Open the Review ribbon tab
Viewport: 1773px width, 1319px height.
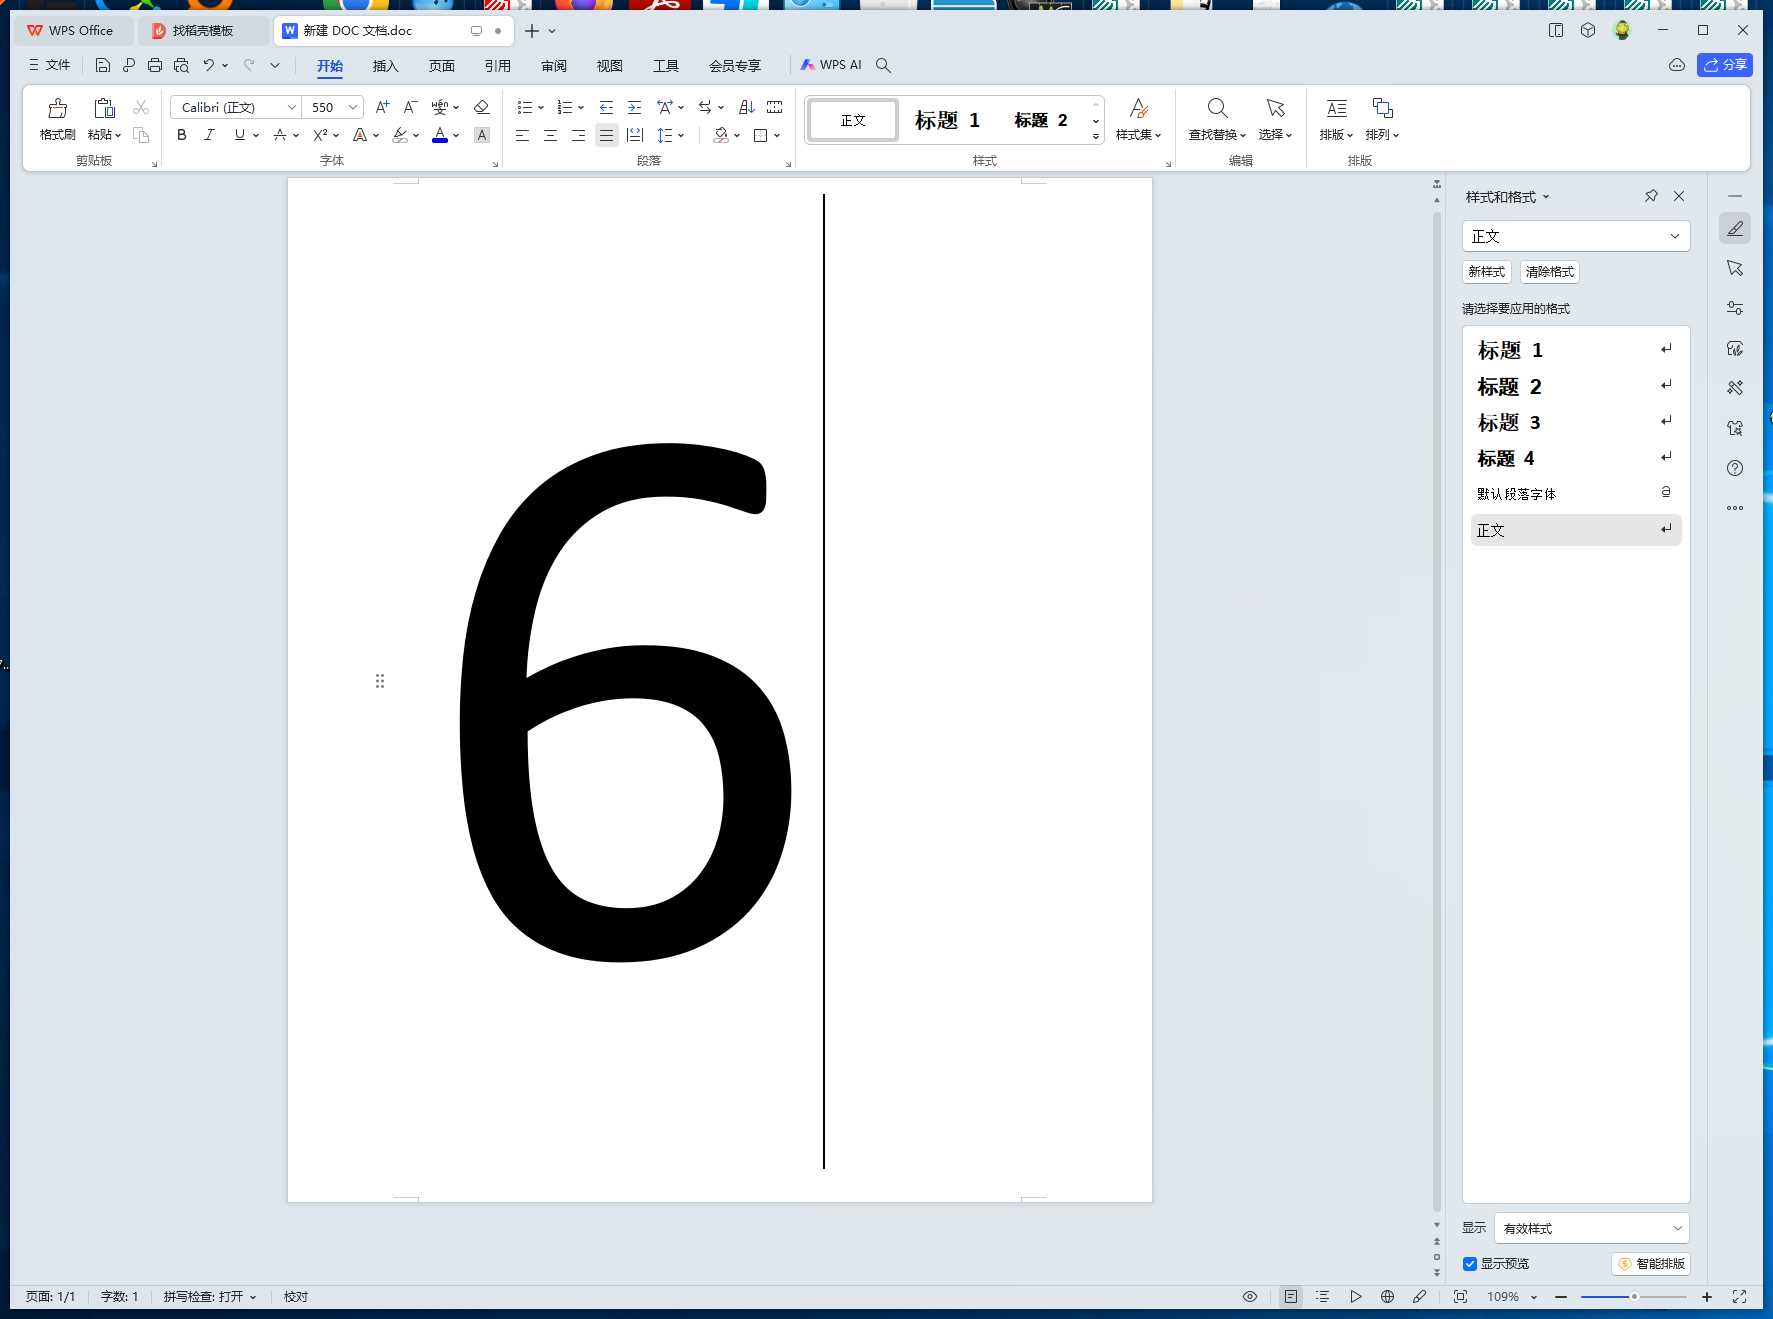553,65
